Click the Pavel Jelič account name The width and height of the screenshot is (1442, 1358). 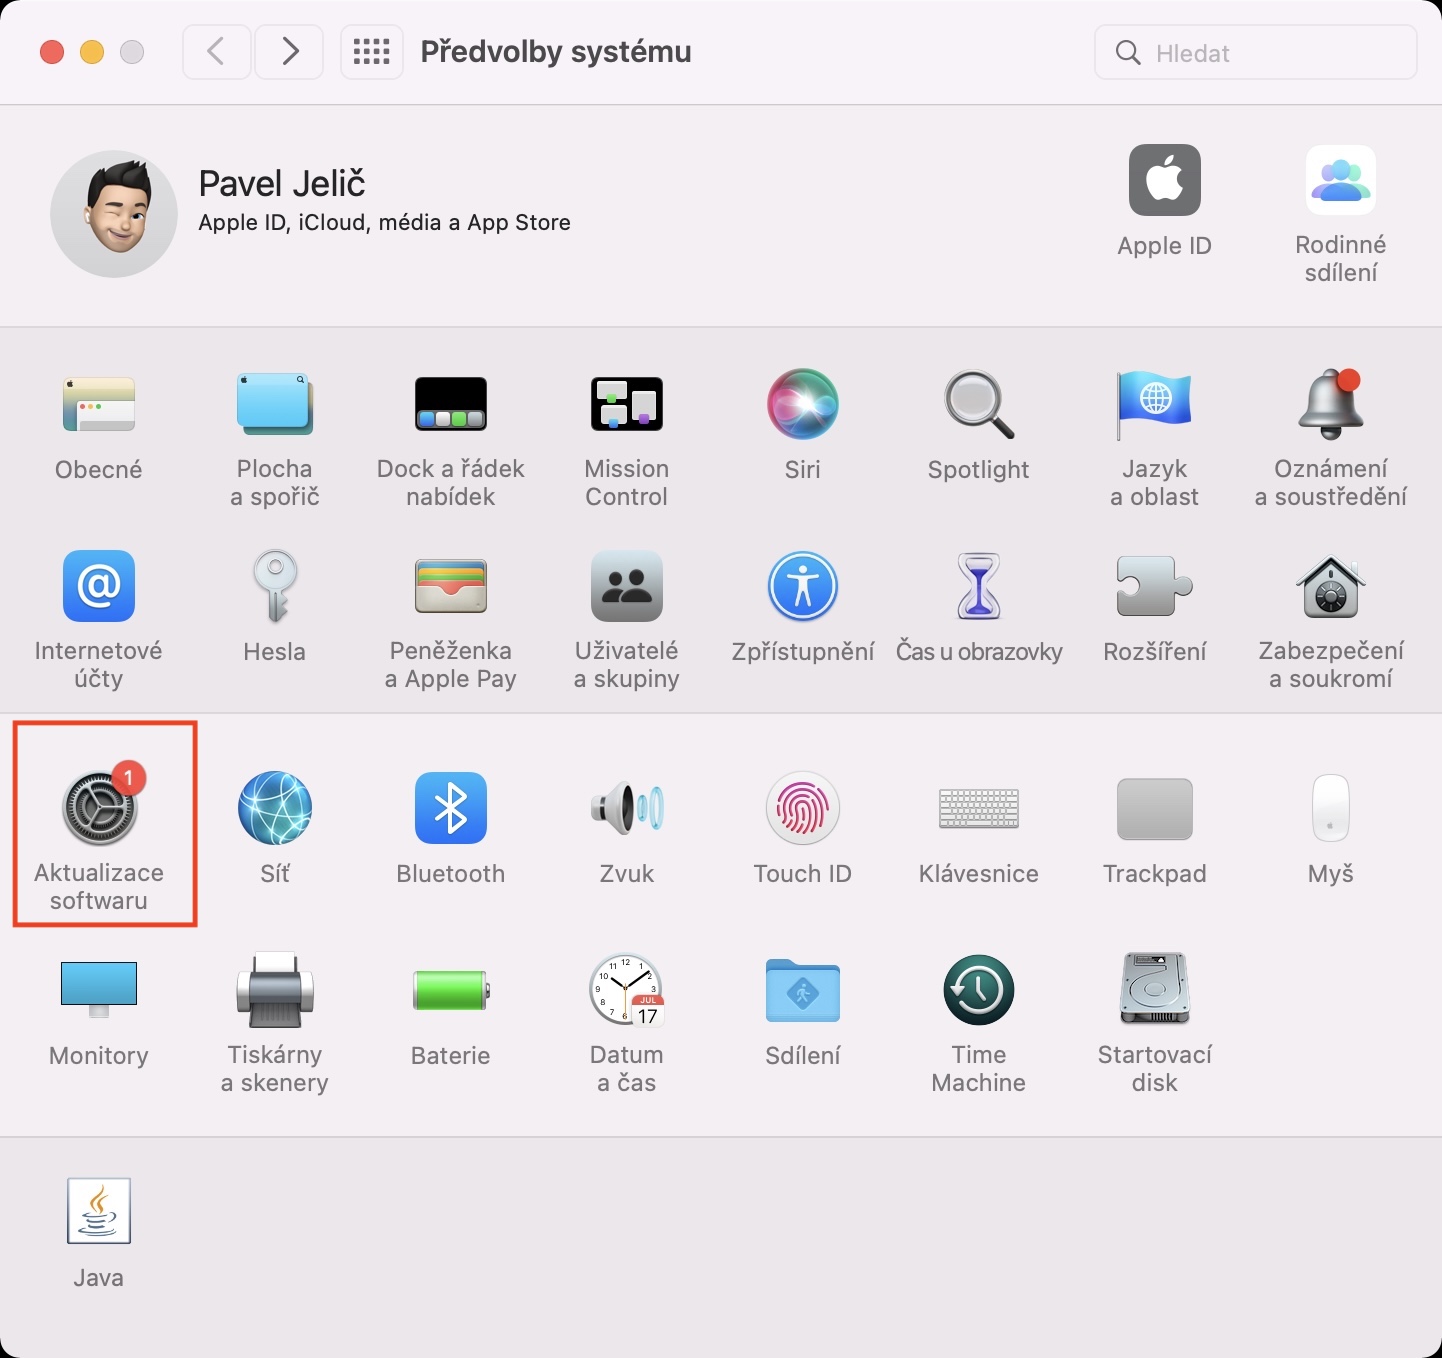click(x=282, y=184)
